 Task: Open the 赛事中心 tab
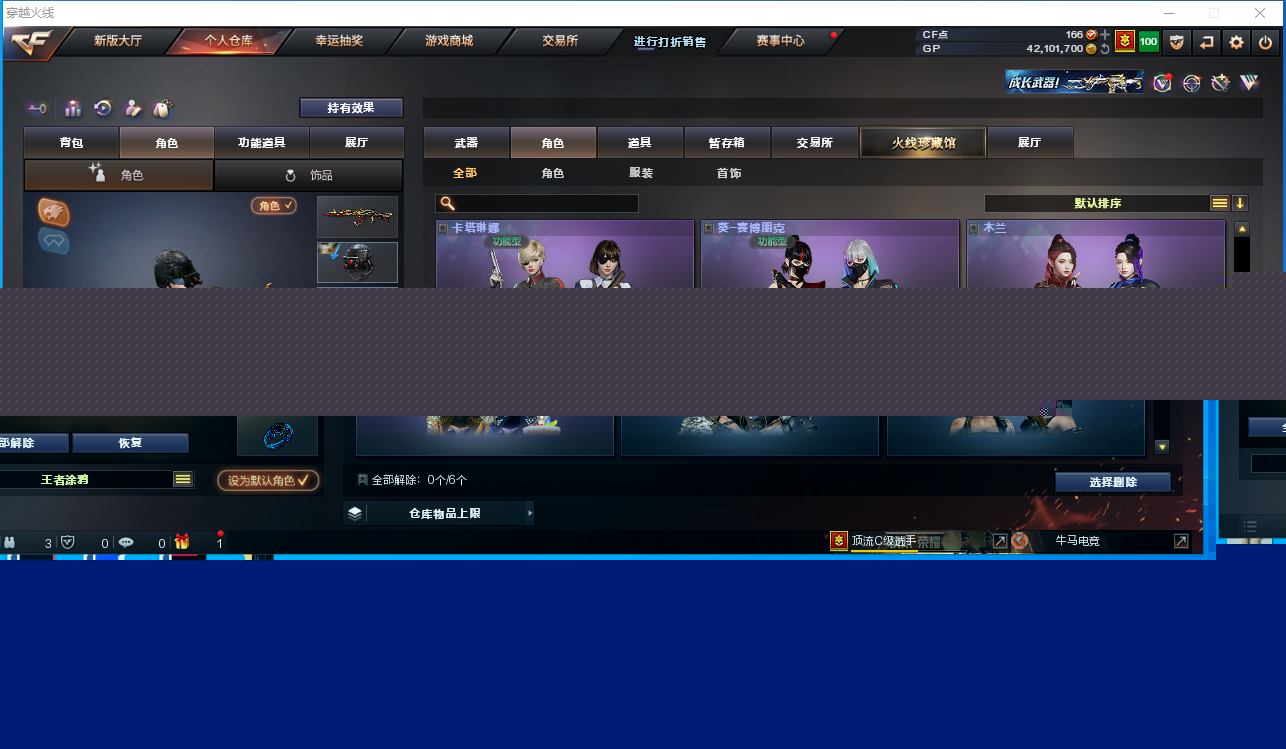pos(780,41)
